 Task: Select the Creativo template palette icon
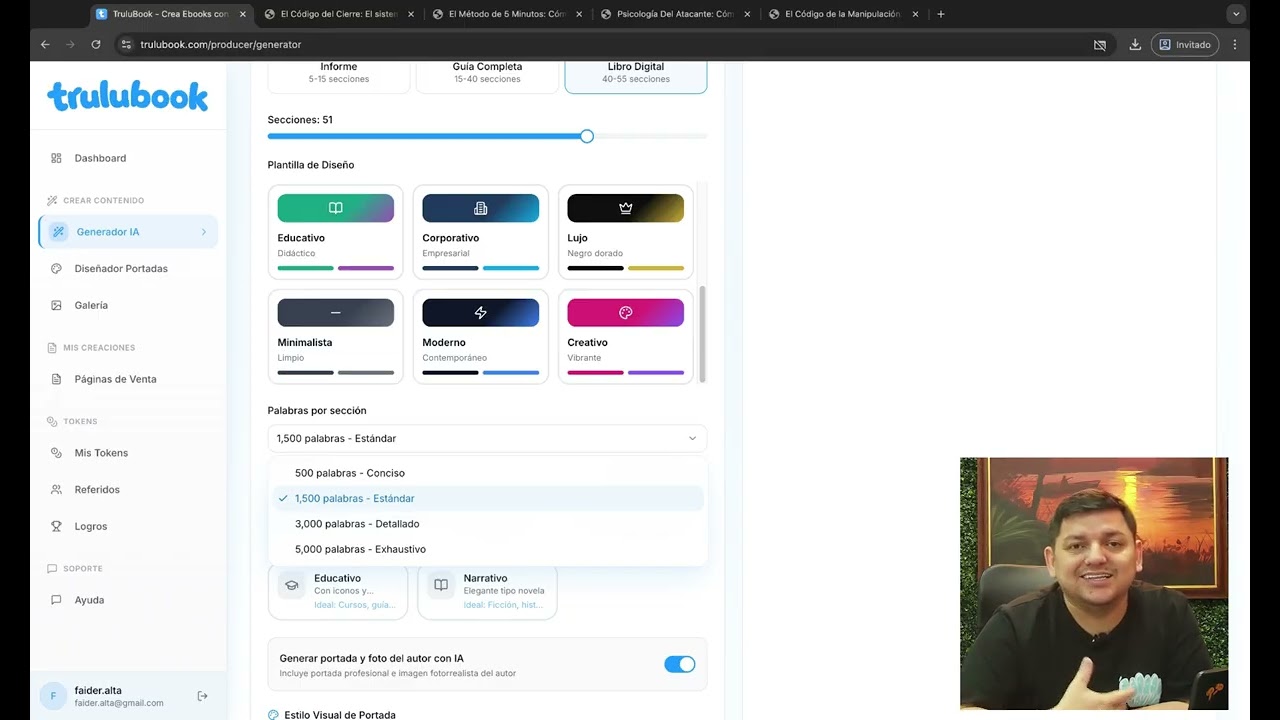click(626, 313)
